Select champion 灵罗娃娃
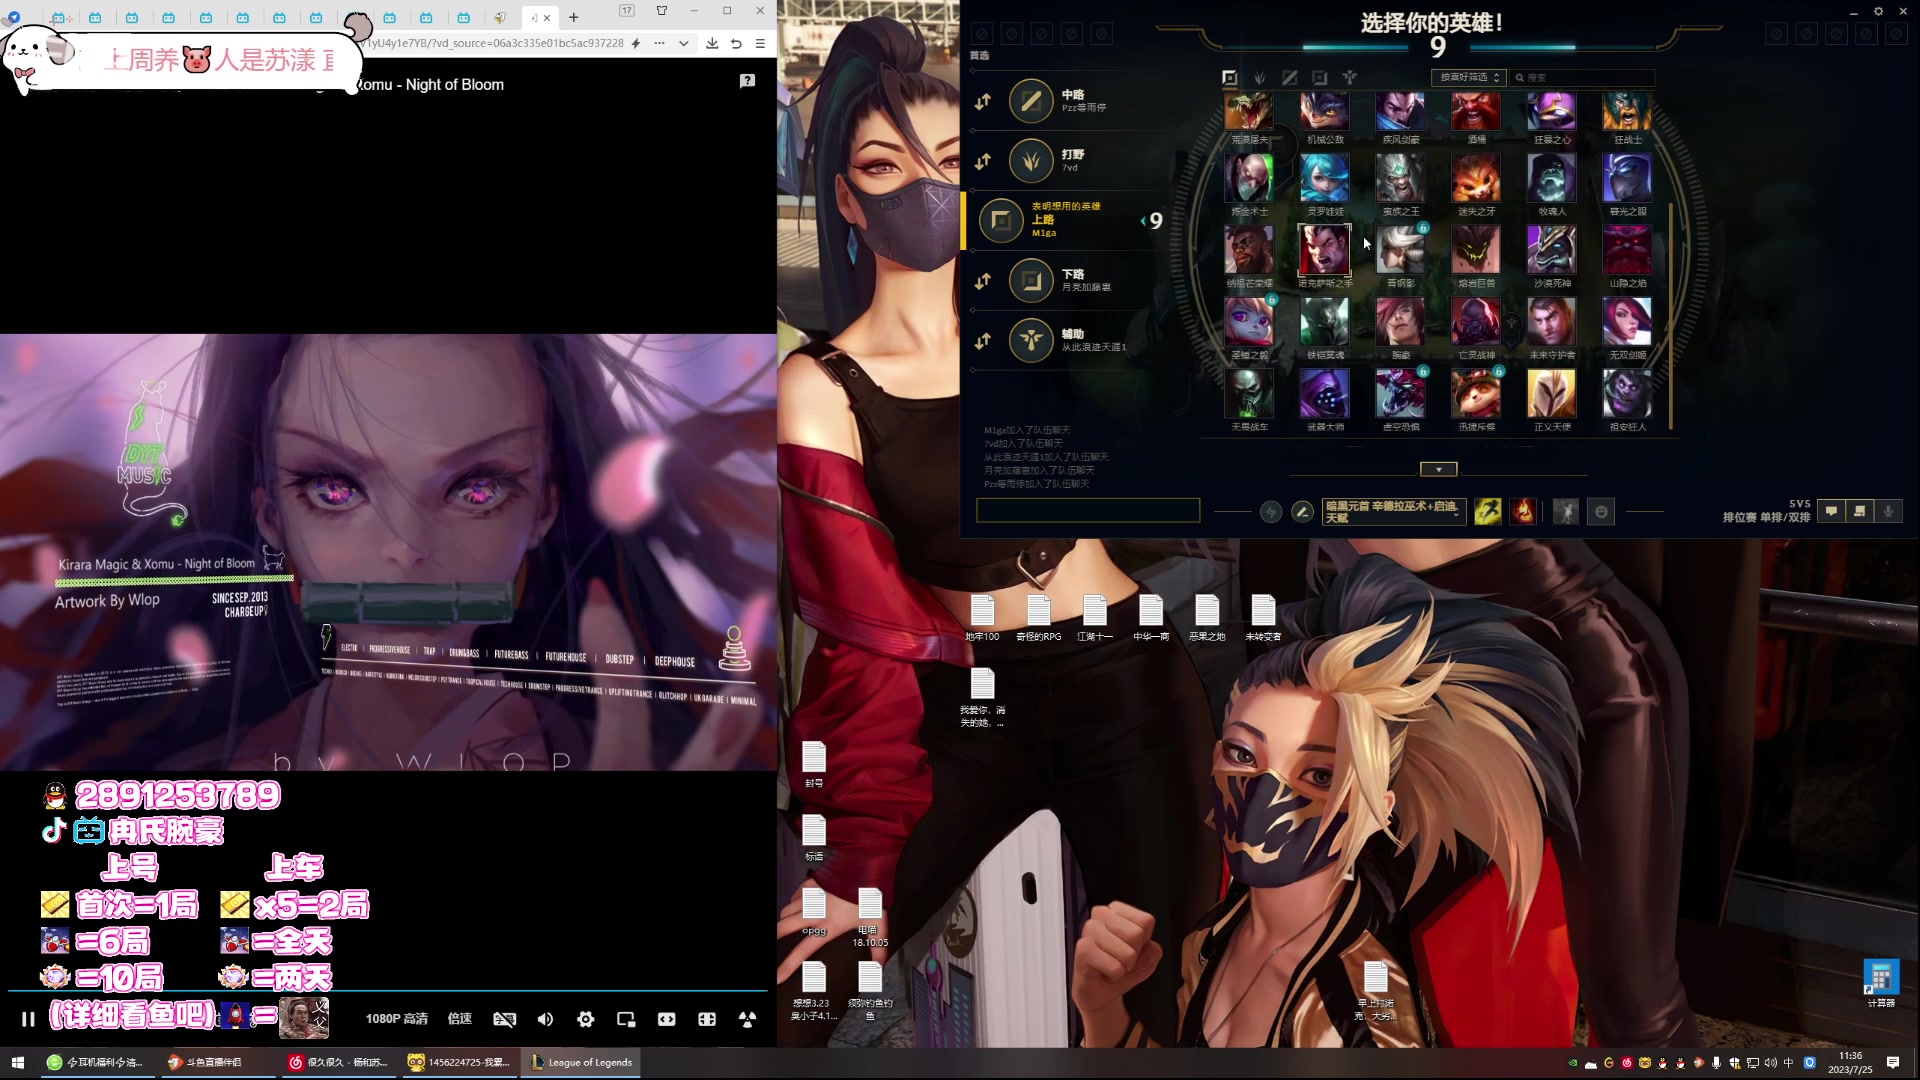 pos(1325,178)
